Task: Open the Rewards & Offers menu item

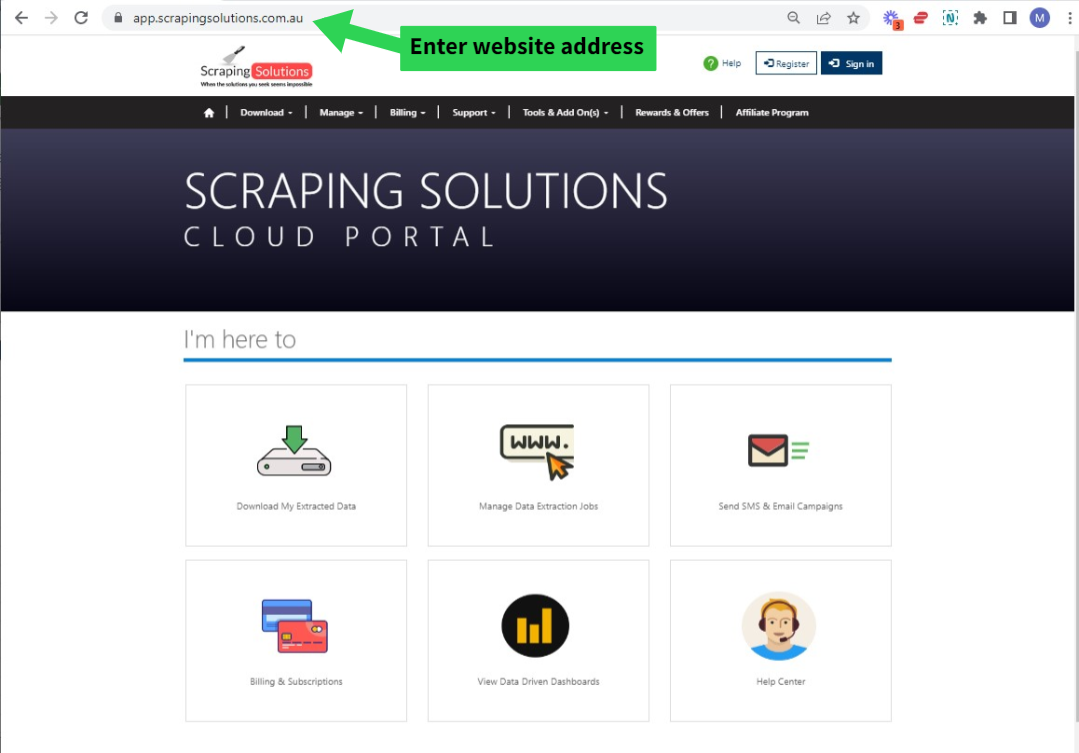Action: tap(672, 113)
